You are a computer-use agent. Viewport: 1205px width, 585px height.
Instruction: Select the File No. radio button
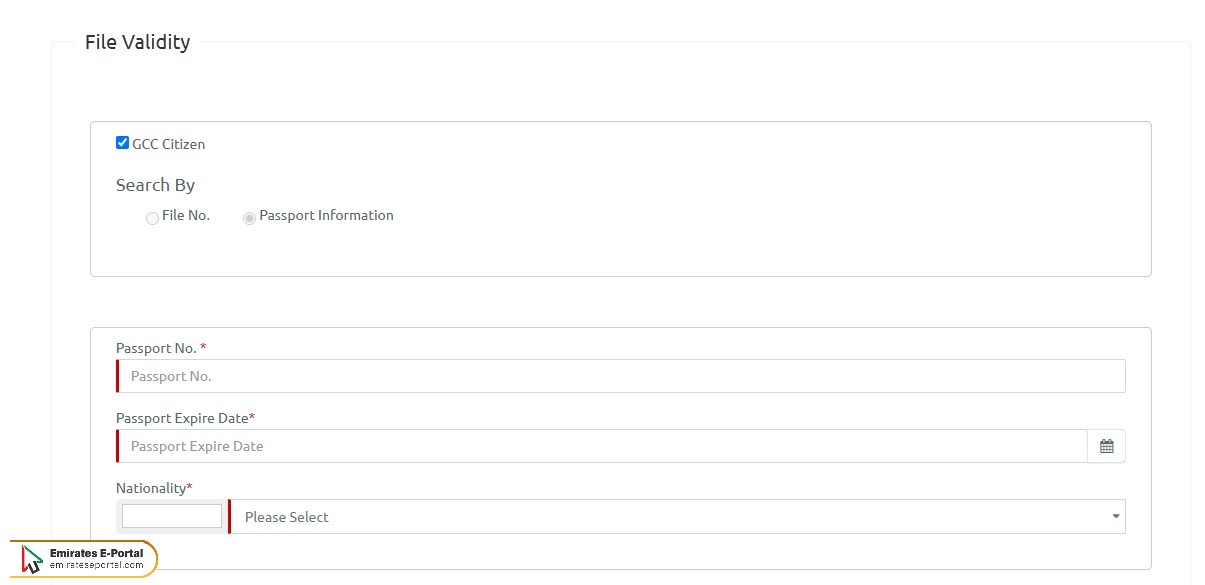(x=152, y=218)
